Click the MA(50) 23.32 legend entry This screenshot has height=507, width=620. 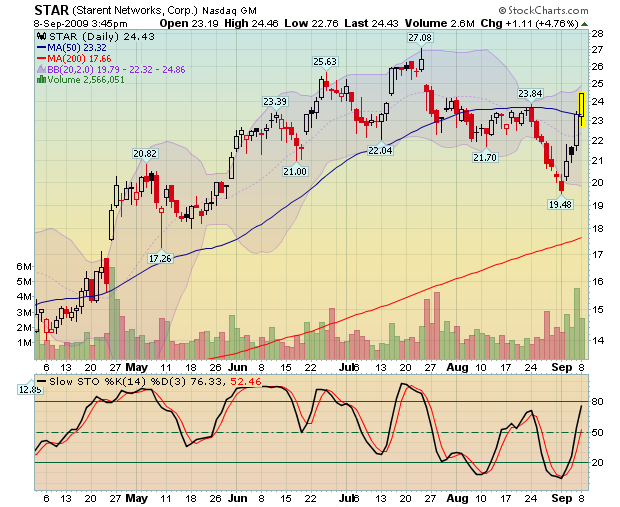coord(72,48)
